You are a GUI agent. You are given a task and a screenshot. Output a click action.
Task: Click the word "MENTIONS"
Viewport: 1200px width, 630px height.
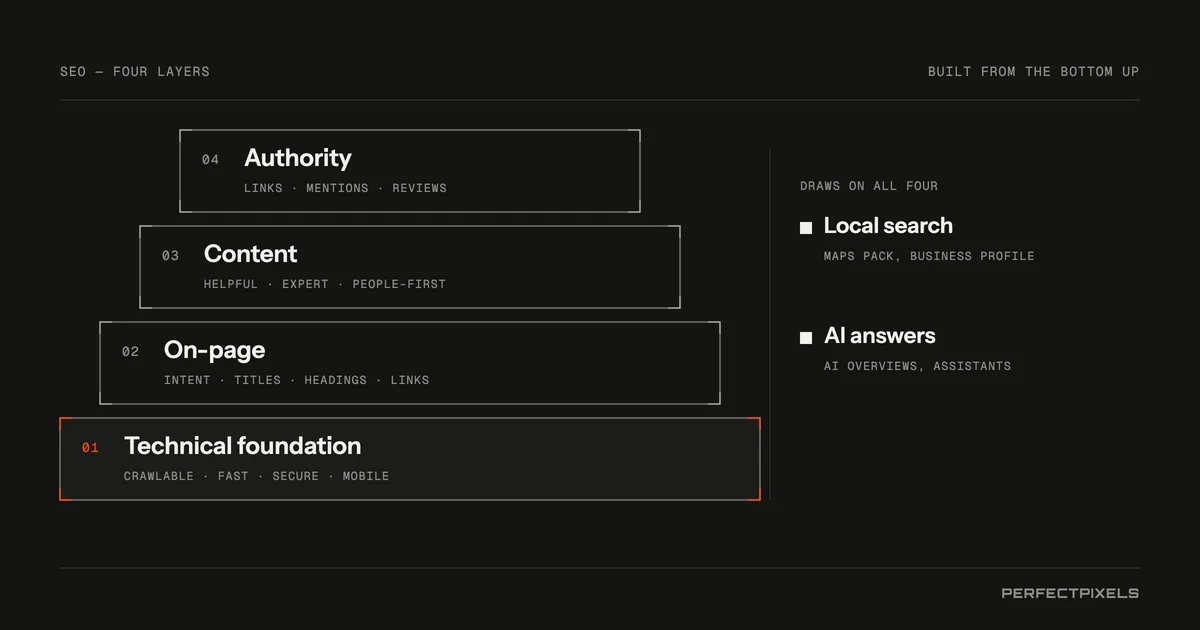tap(337, 188)
